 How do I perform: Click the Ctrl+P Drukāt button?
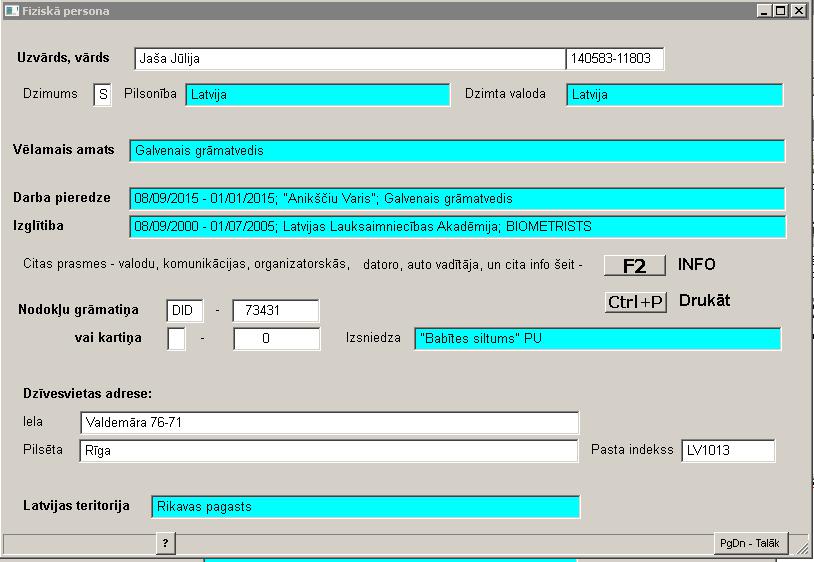[636, 302]
